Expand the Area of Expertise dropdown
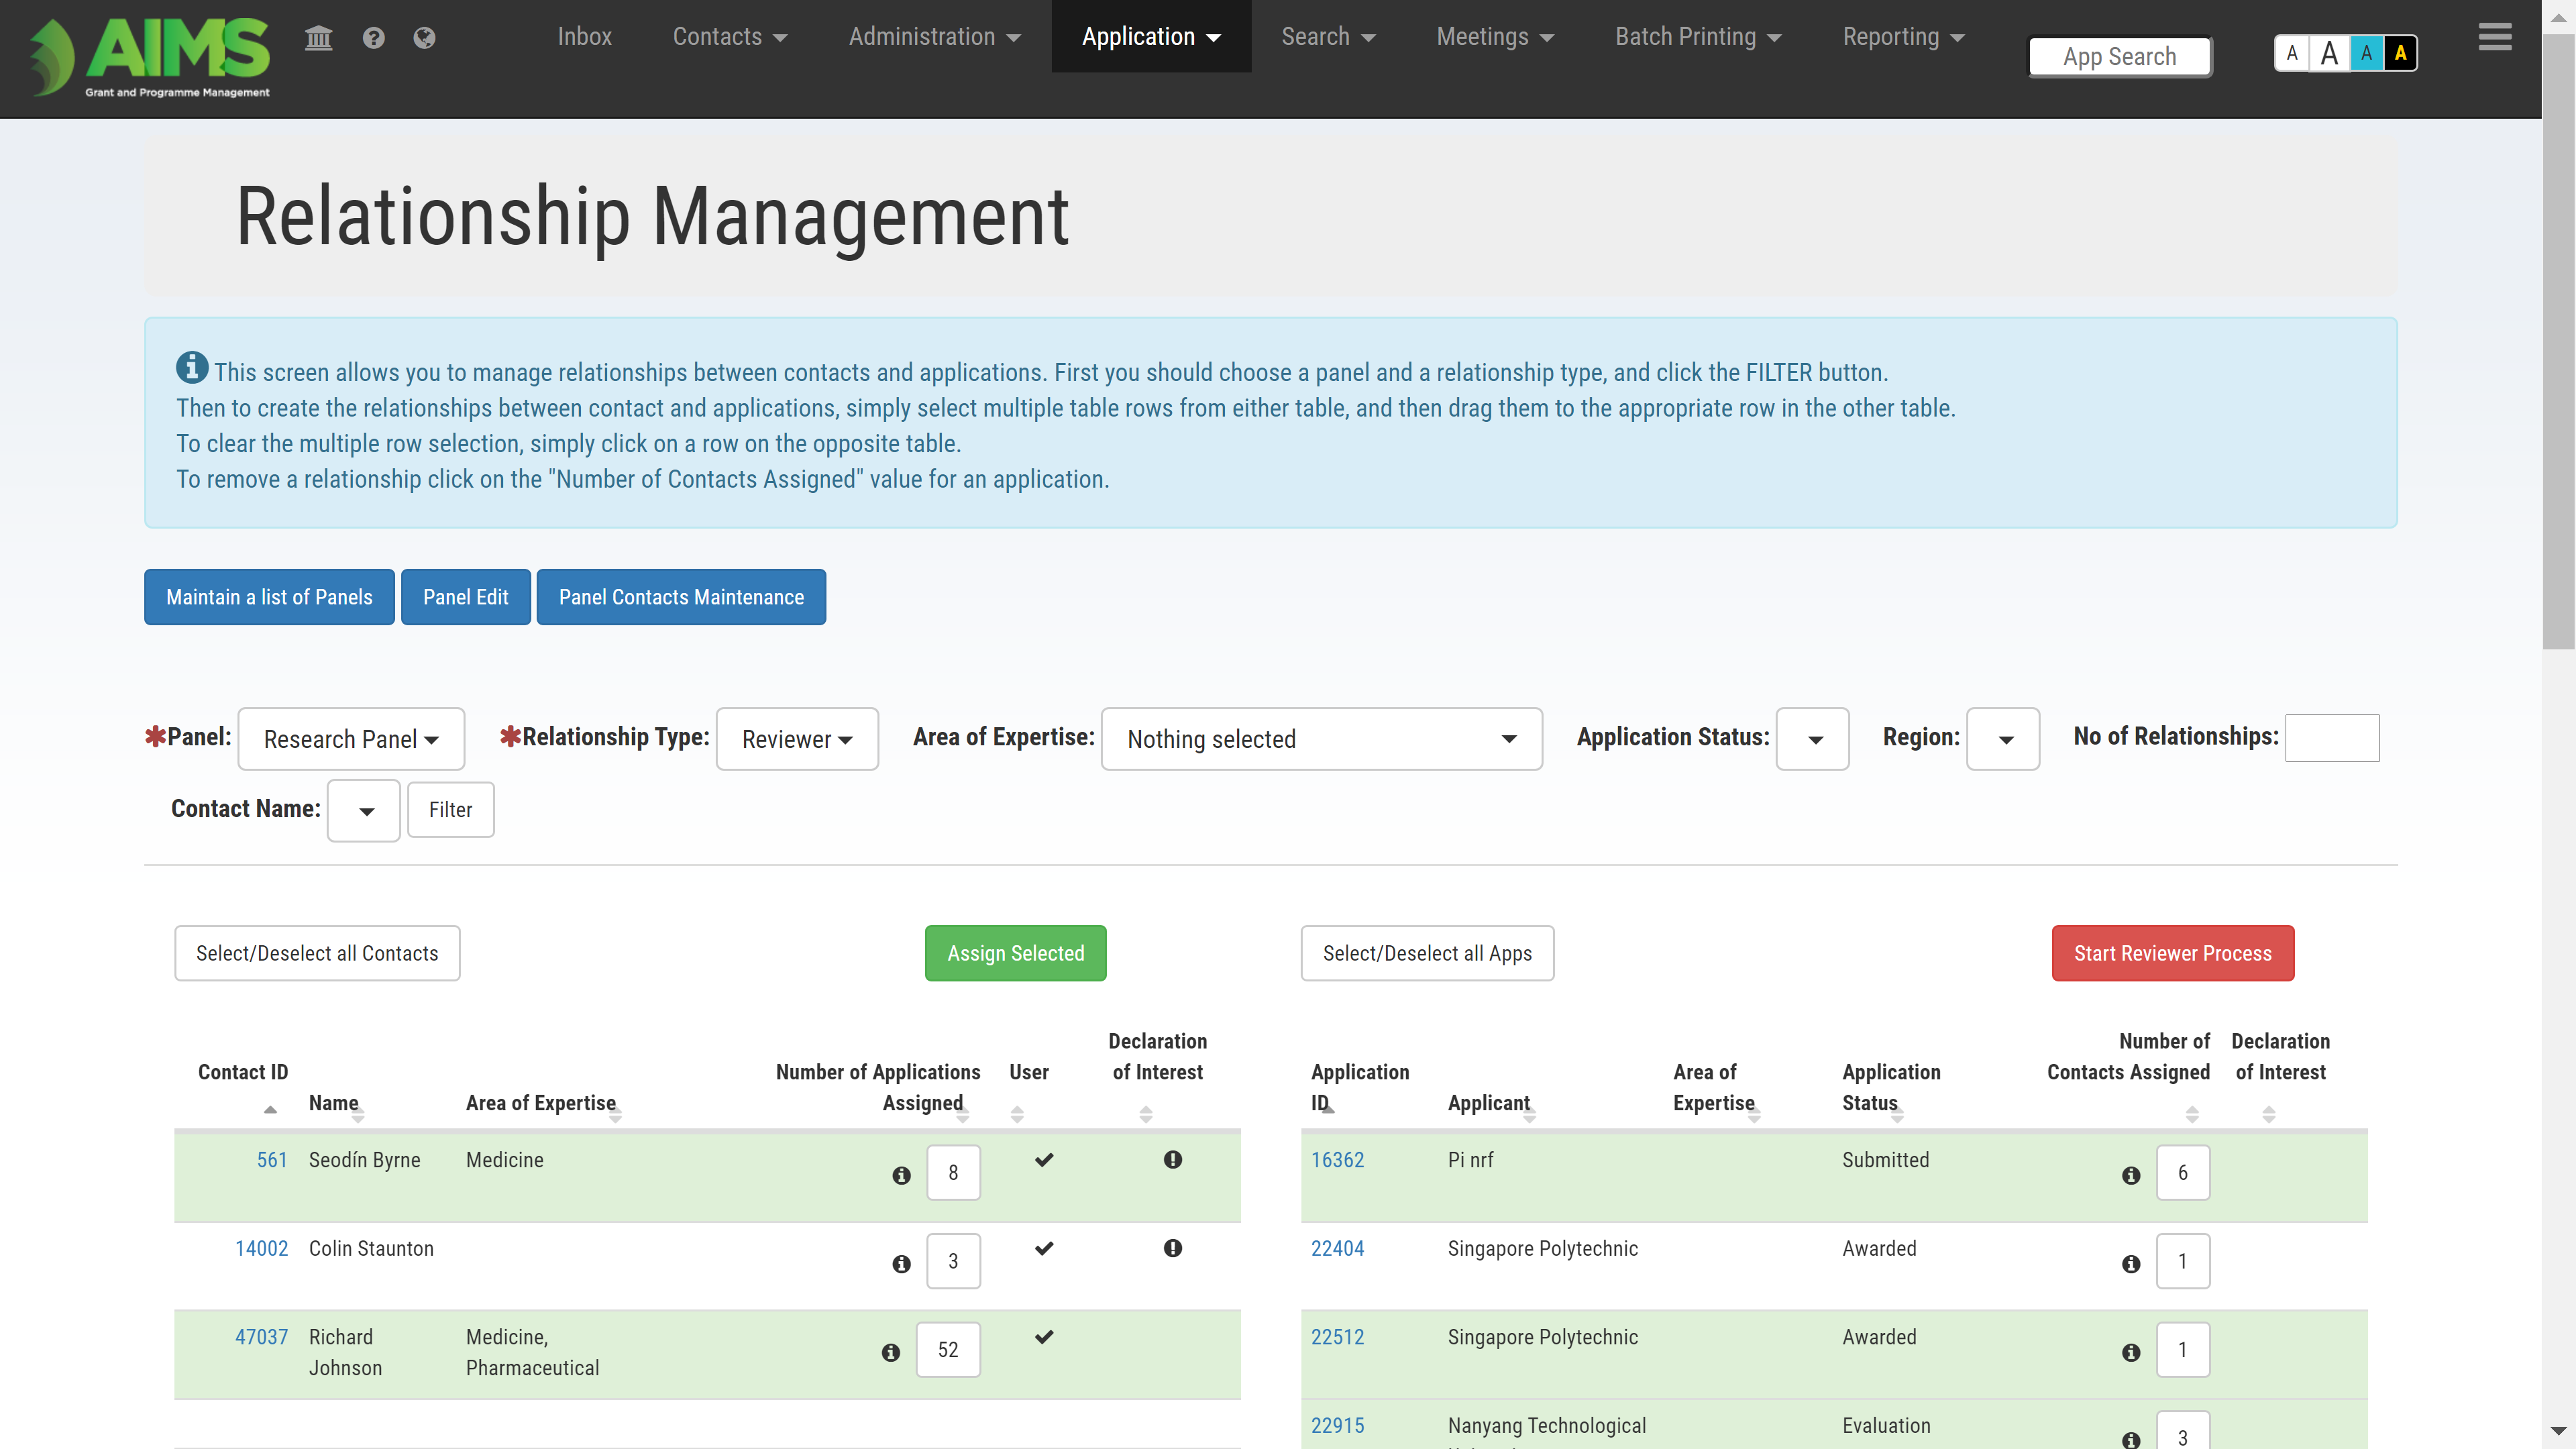The width and height of the screenshot is (2576, 1449). tap(1321, 739)
